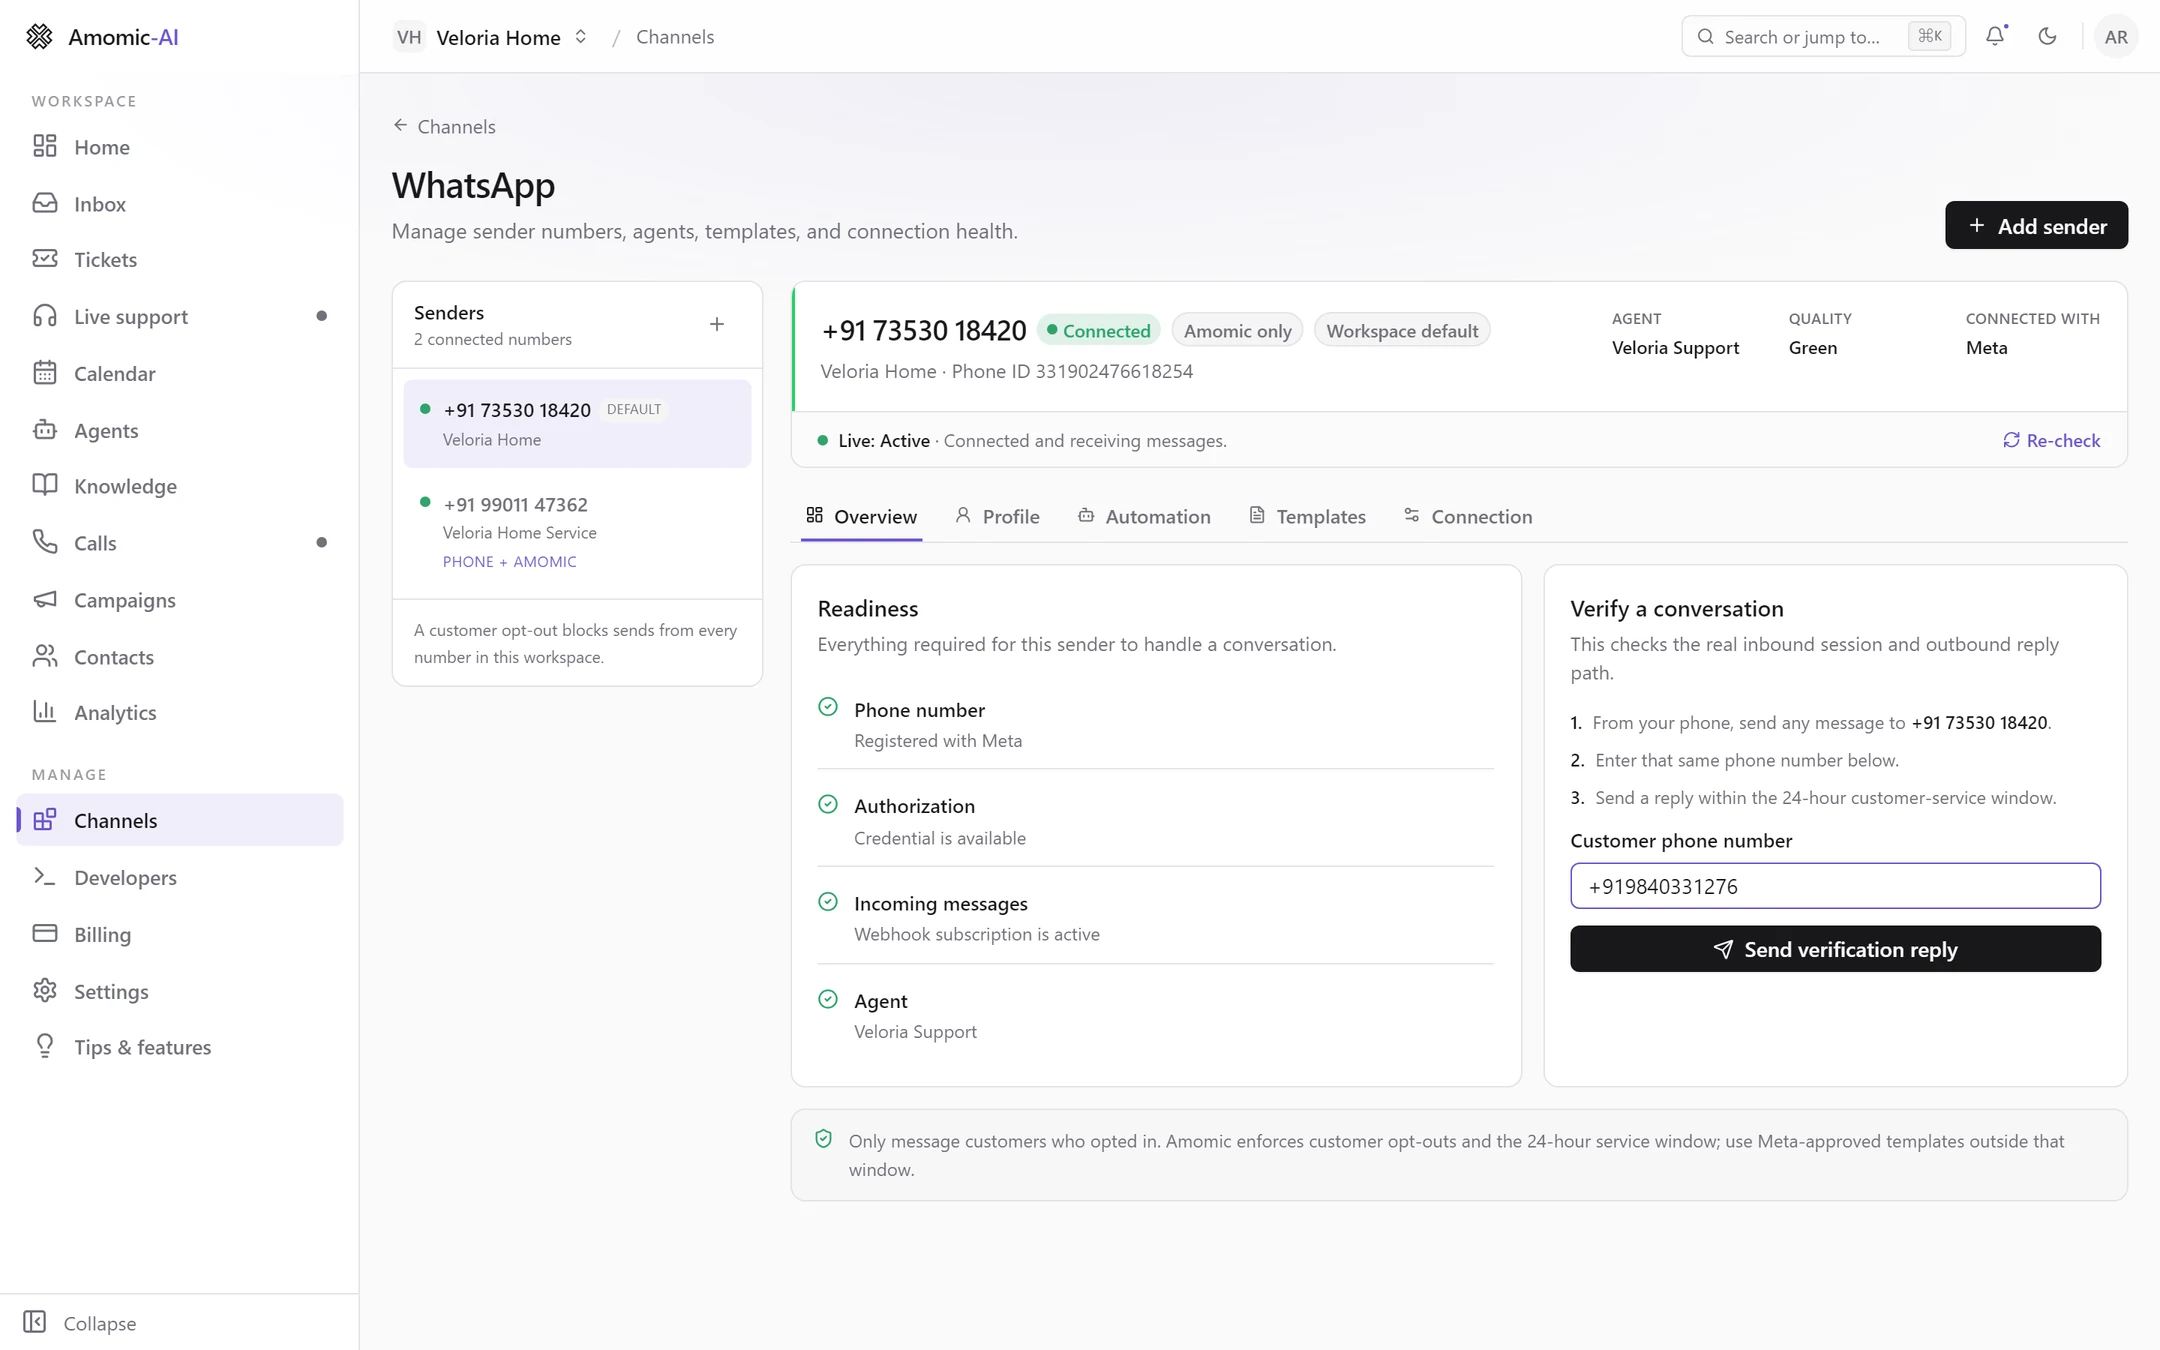Switch to the Profile tab

998,516
